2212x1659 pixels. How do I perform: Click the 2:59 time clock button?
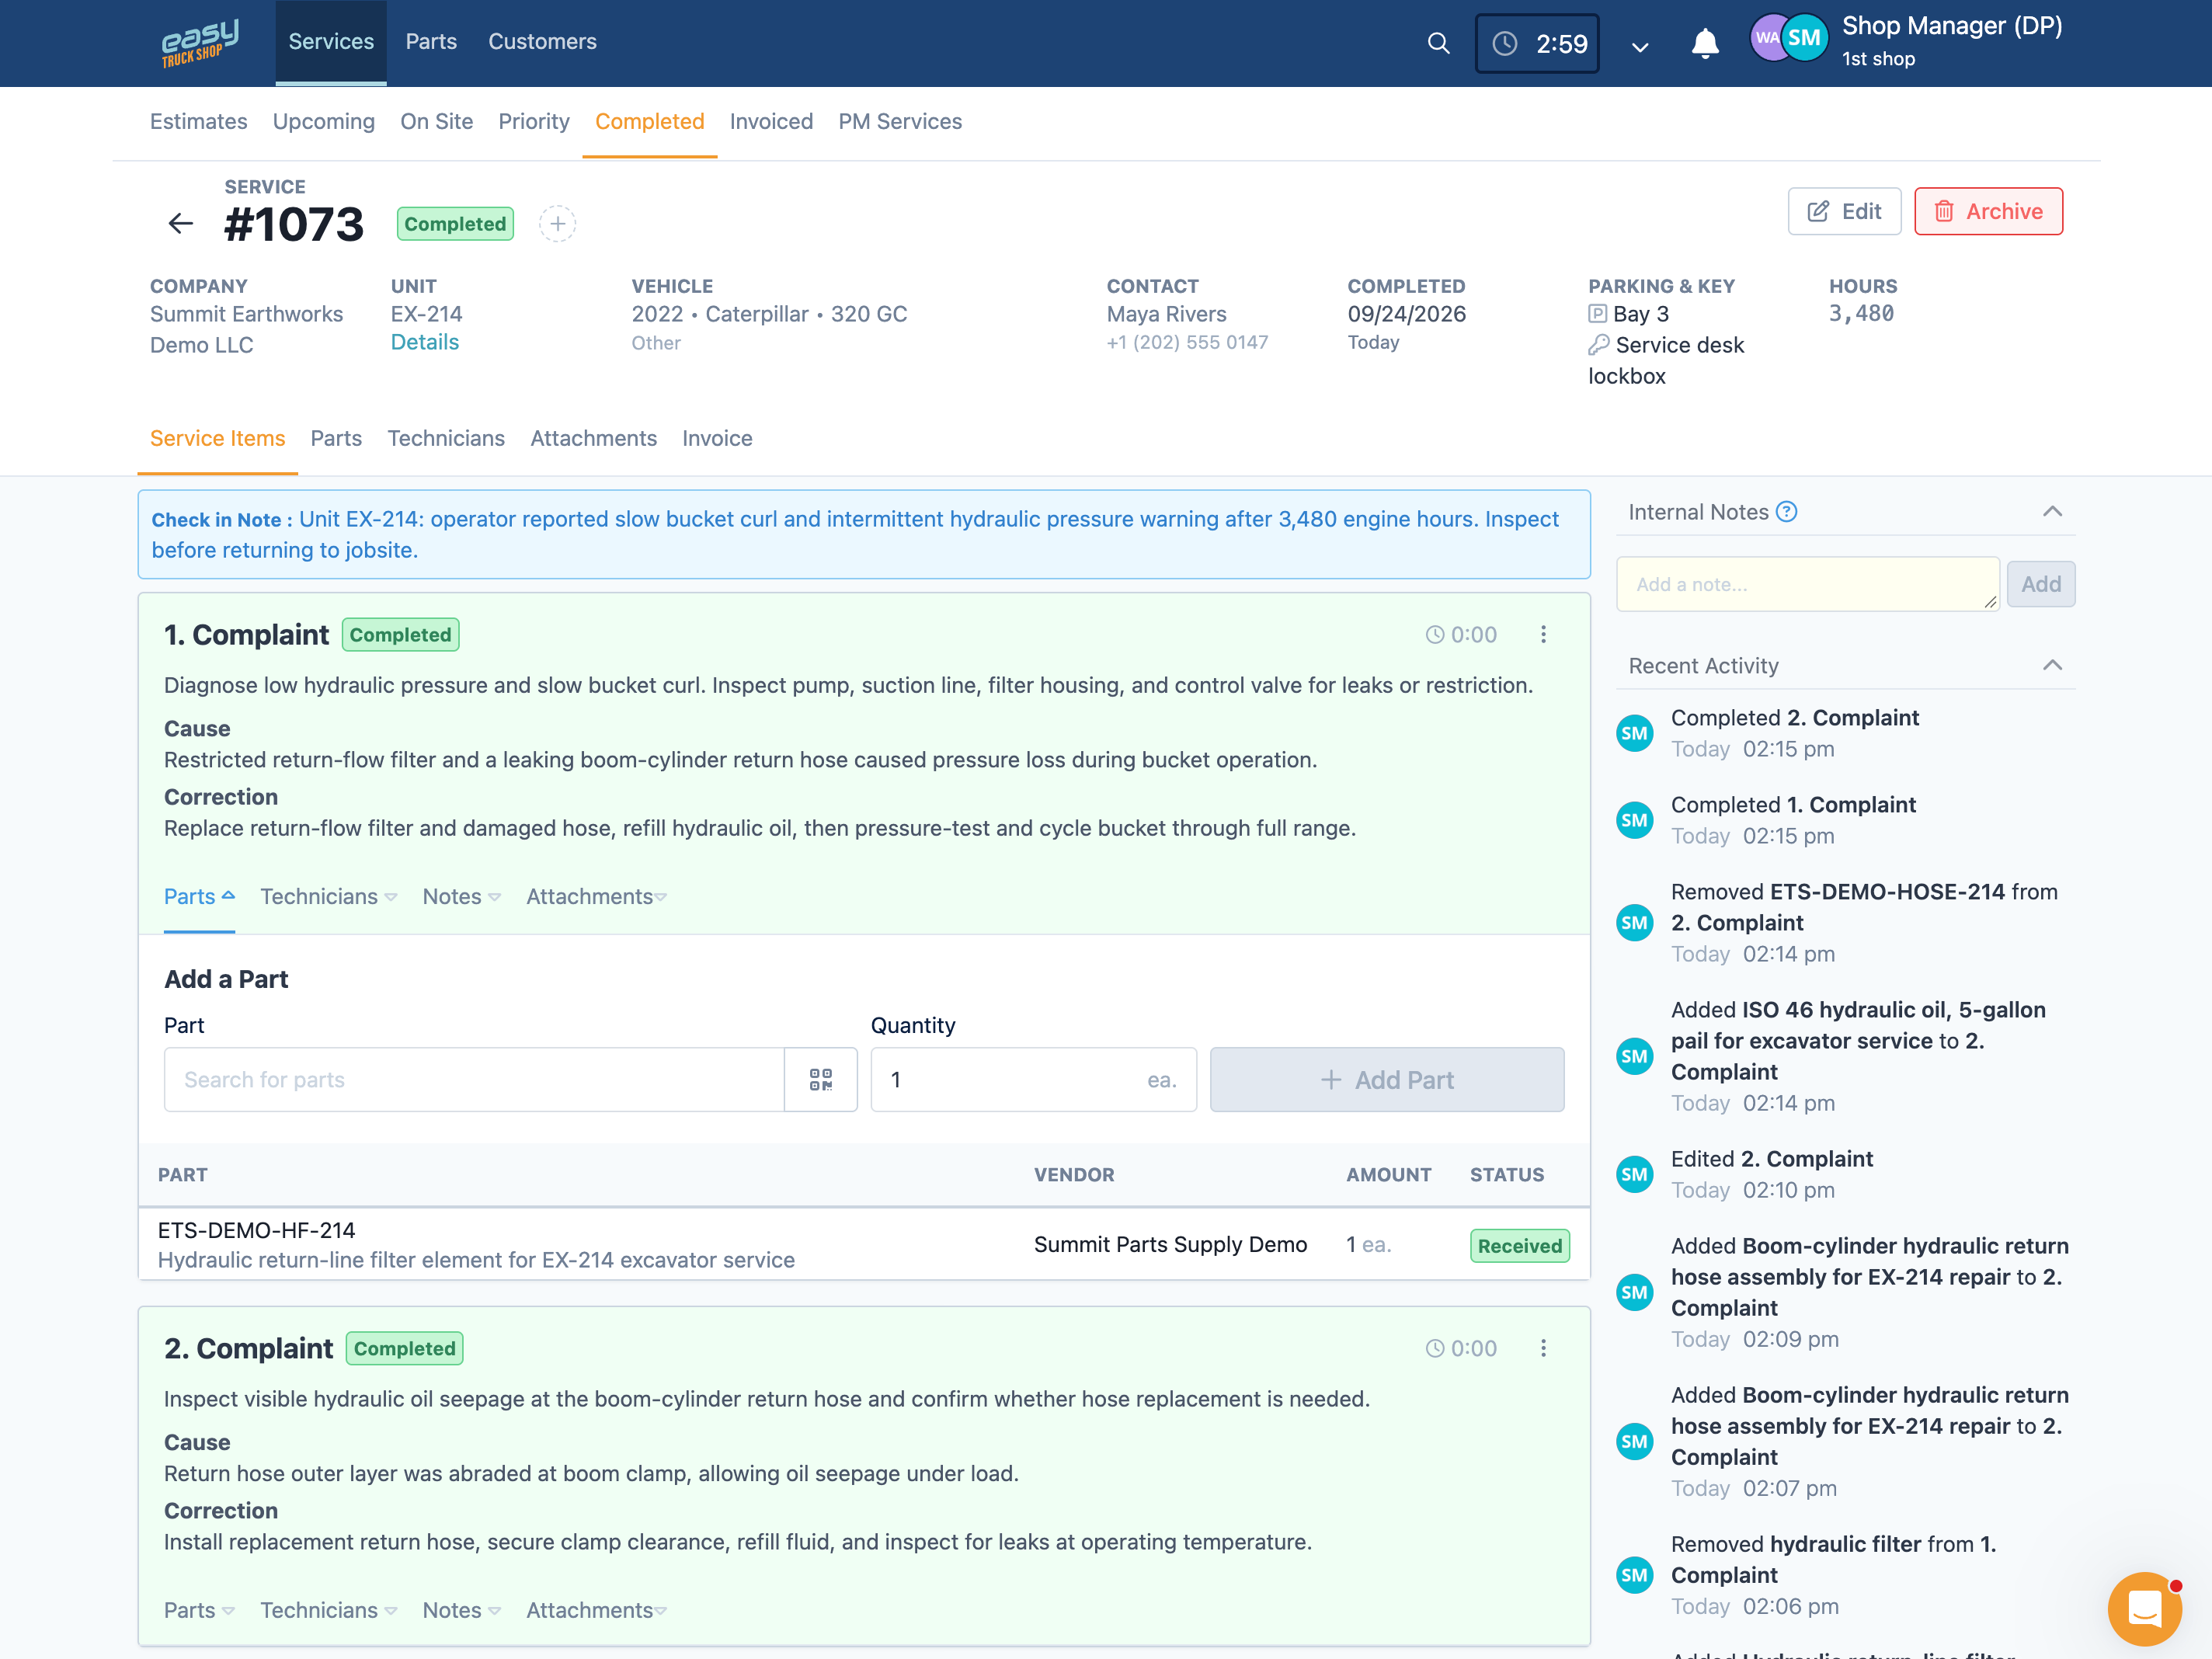[1537, 43]
